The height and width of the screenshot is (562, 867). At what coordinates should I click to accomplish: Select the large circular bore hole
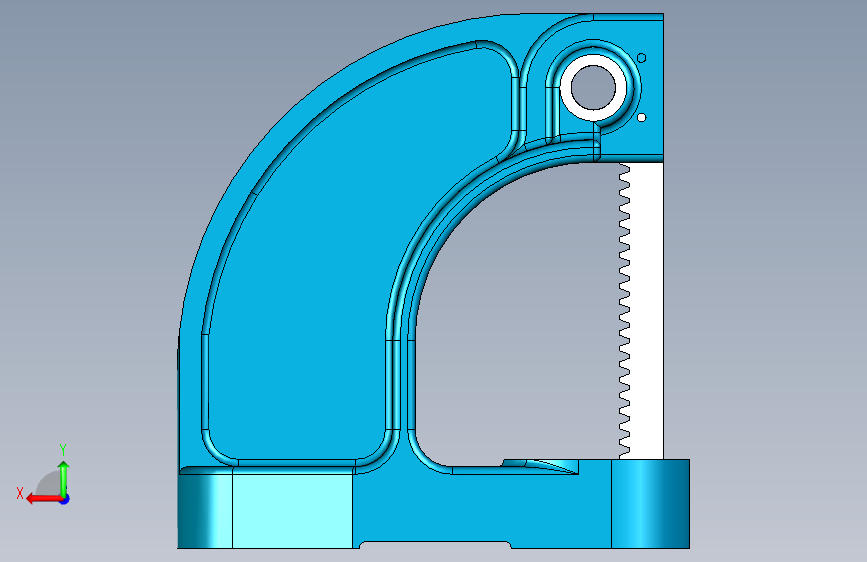click(593, 87)
